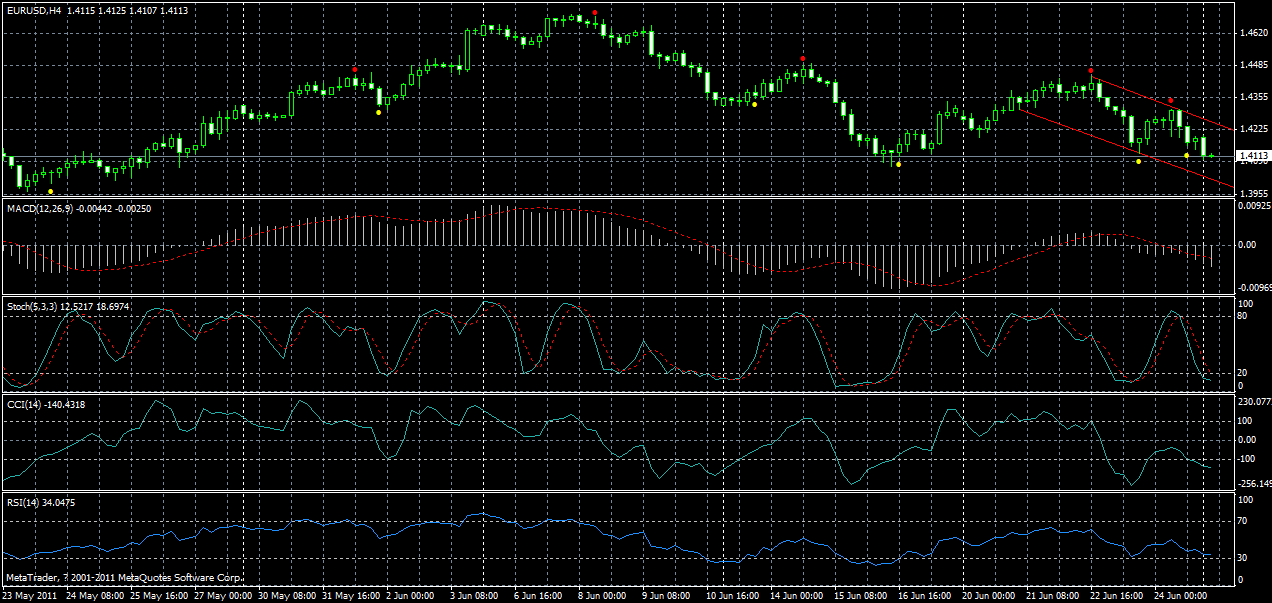Click the -256.149 CCI scale value

click(1254, 482)
